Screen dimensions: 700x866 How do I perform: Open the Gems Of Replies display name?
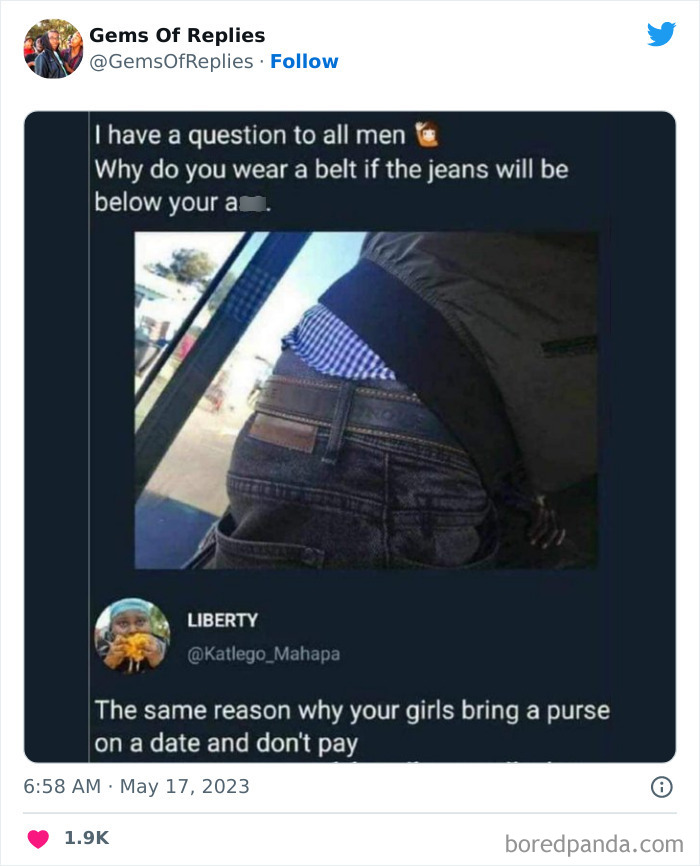[x=177, y=35]
